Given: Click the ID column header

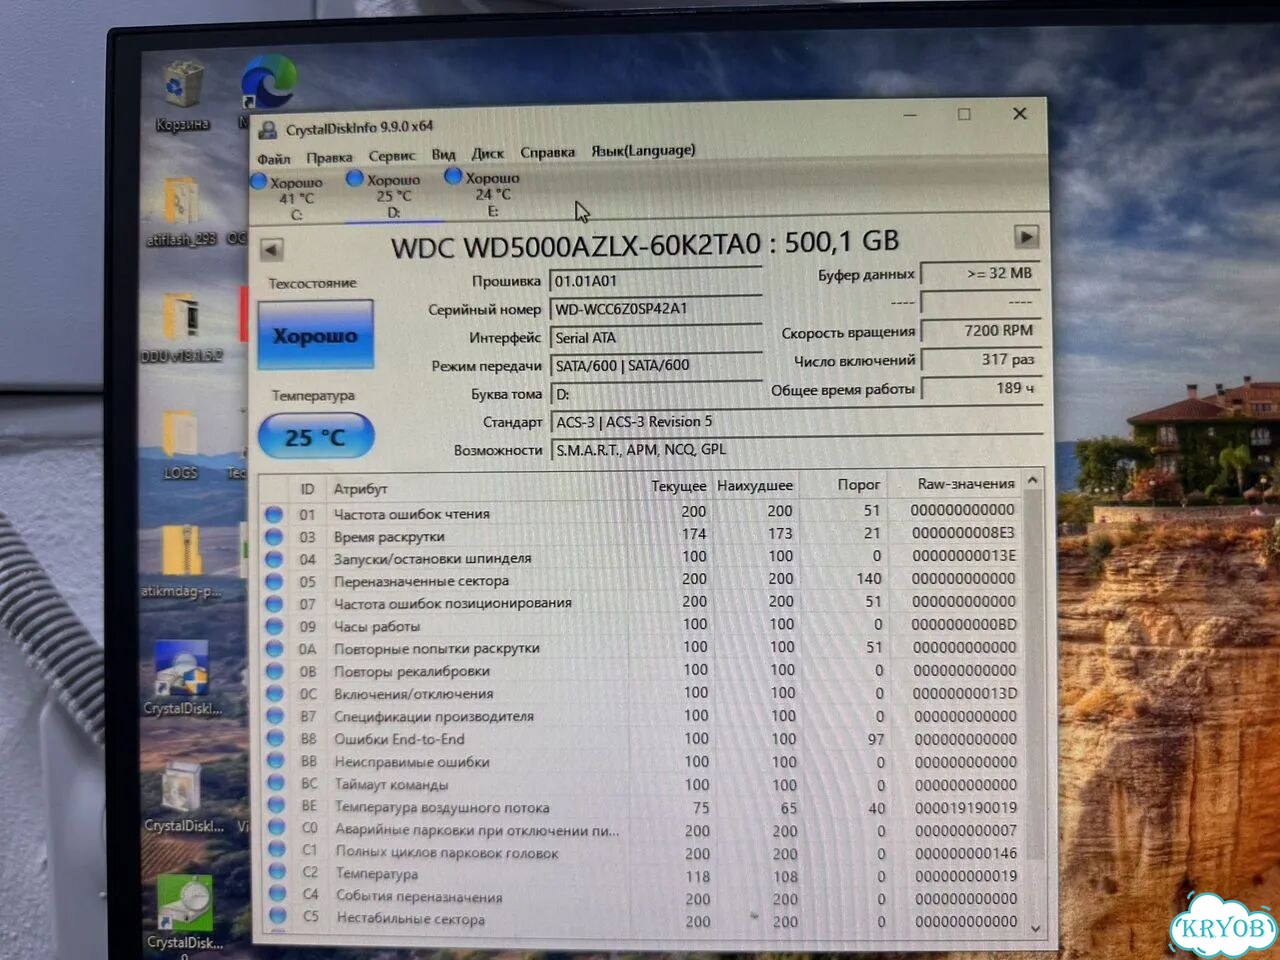Looking at the screenshot, I should click(307, 489).
